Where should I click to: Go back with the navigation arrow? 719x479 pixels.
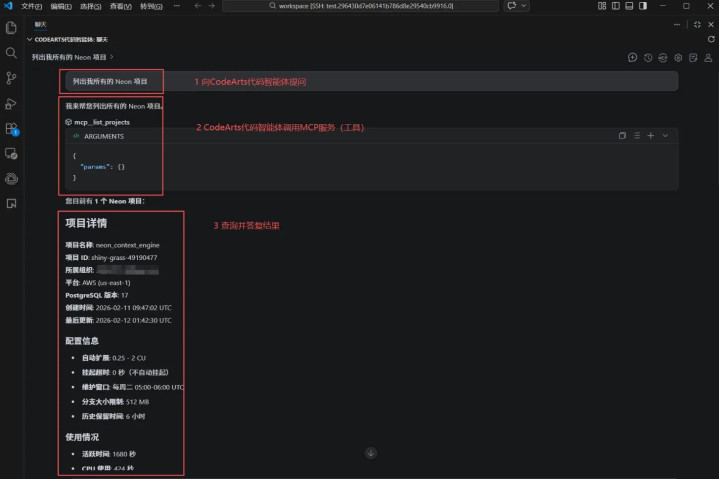click(198, 6)
